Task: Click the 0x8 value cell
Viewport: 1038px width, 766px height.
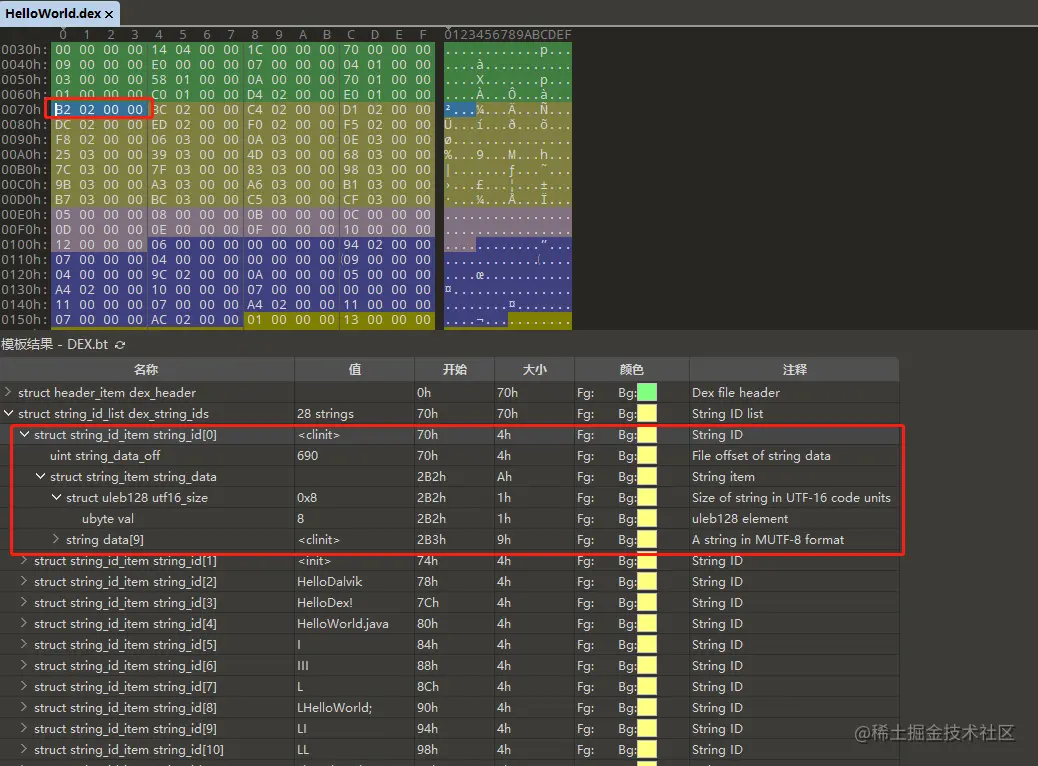Action: point(307,497)
